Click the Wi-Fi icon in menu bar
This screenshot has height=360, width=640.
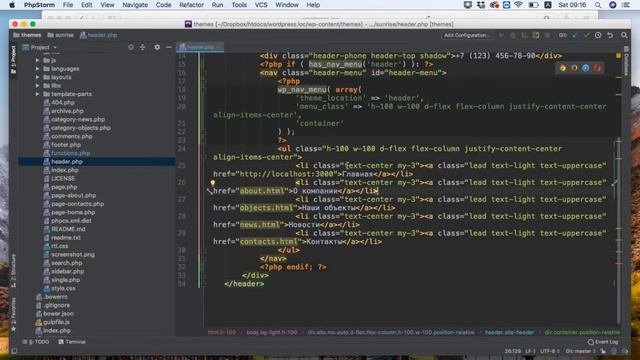(x=518, y=5)
